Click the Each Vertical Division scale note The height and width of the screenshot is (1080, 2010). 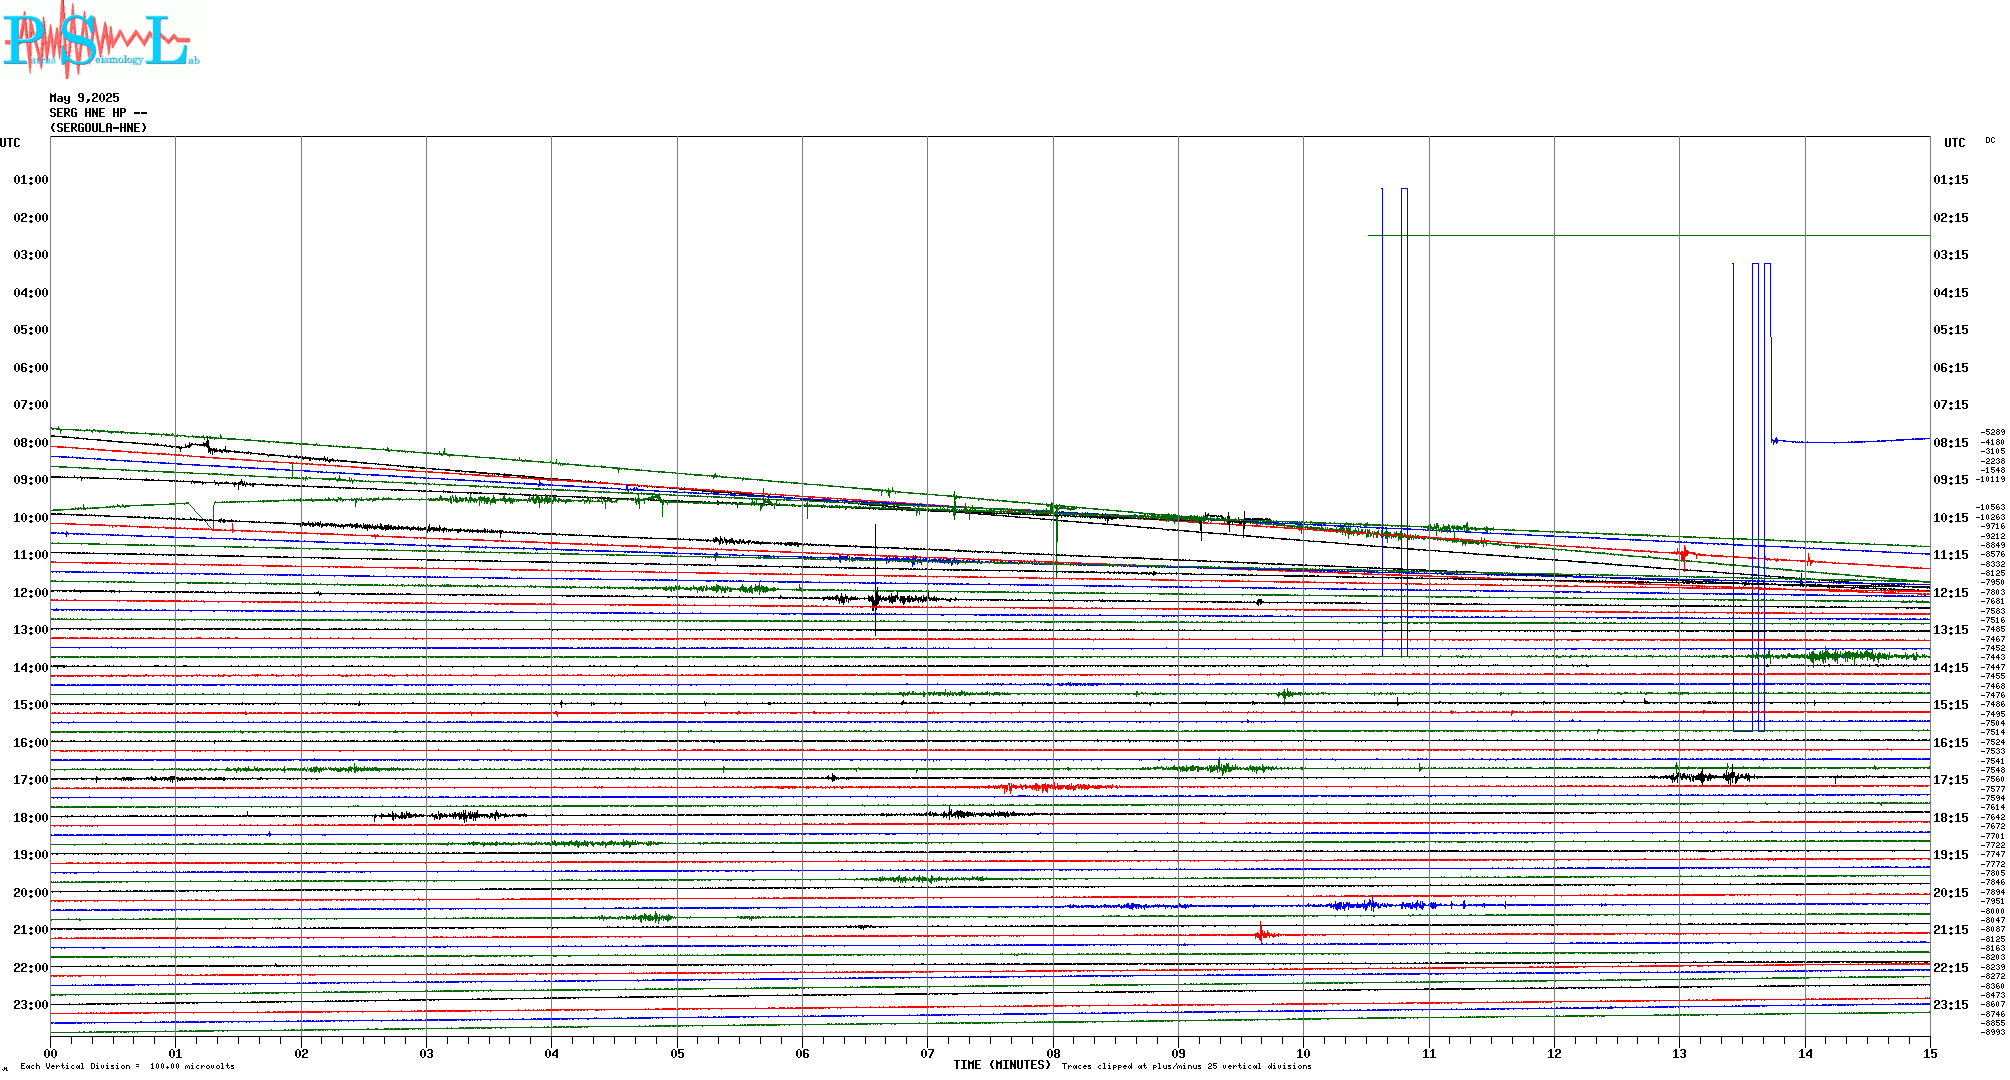pos(127,1066)
